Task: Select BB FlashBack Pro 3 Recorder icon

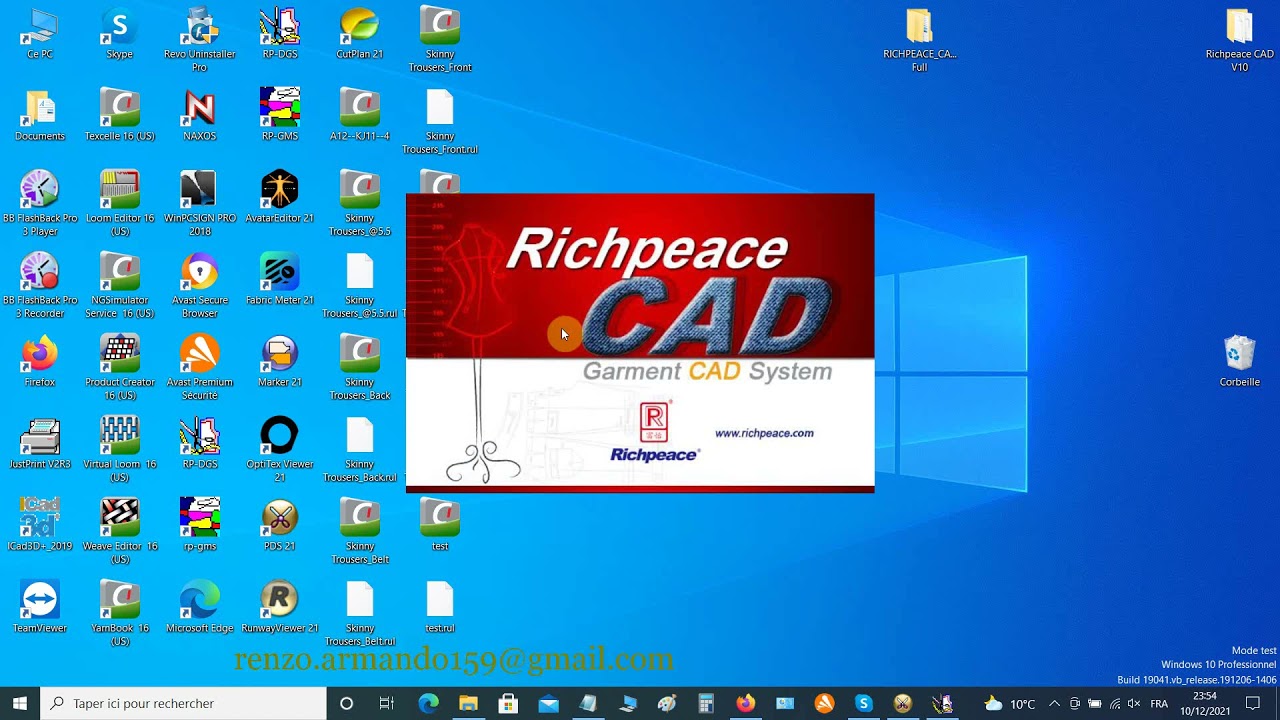Action: tap(40, 286)
